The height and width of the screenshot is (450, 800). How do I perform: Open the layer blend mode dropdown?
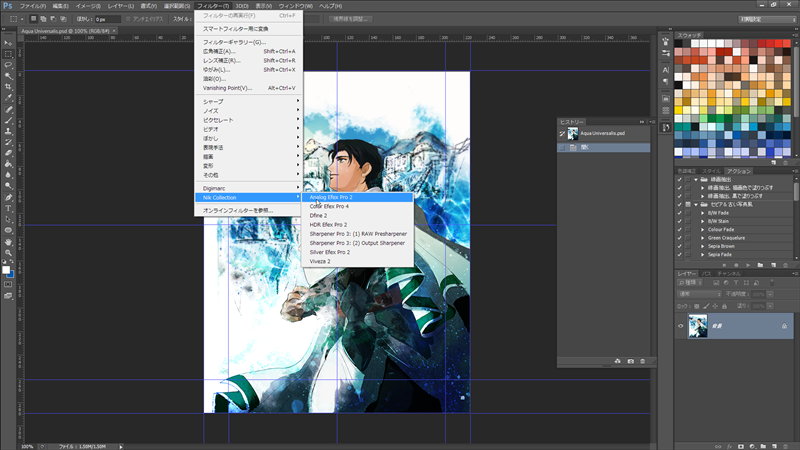[x=699, y=294]
